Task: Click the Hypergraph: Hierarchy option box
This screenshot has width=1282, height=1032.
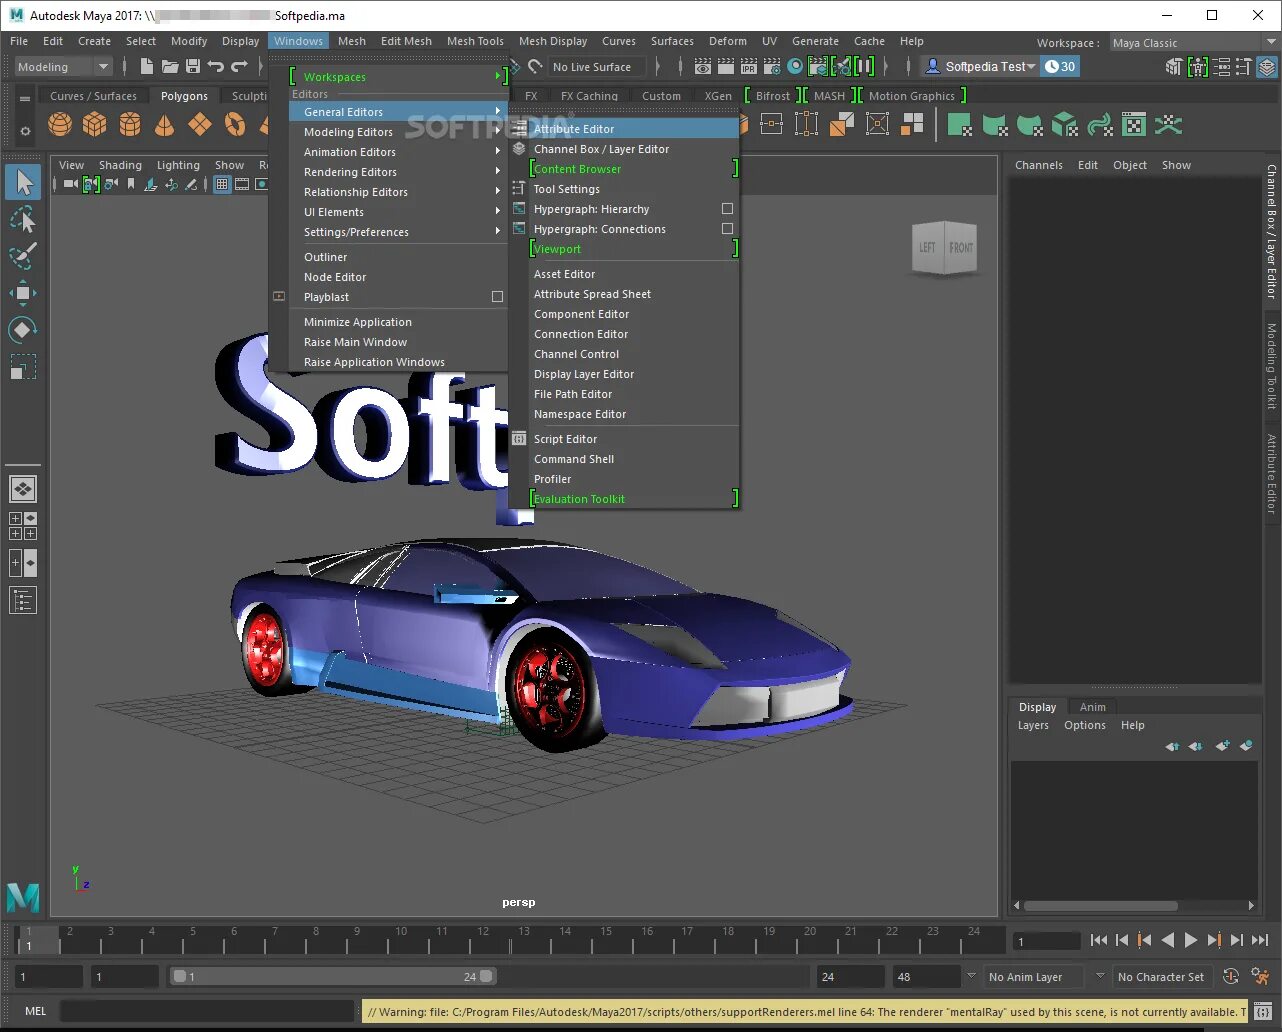Action: click(727, 209)
